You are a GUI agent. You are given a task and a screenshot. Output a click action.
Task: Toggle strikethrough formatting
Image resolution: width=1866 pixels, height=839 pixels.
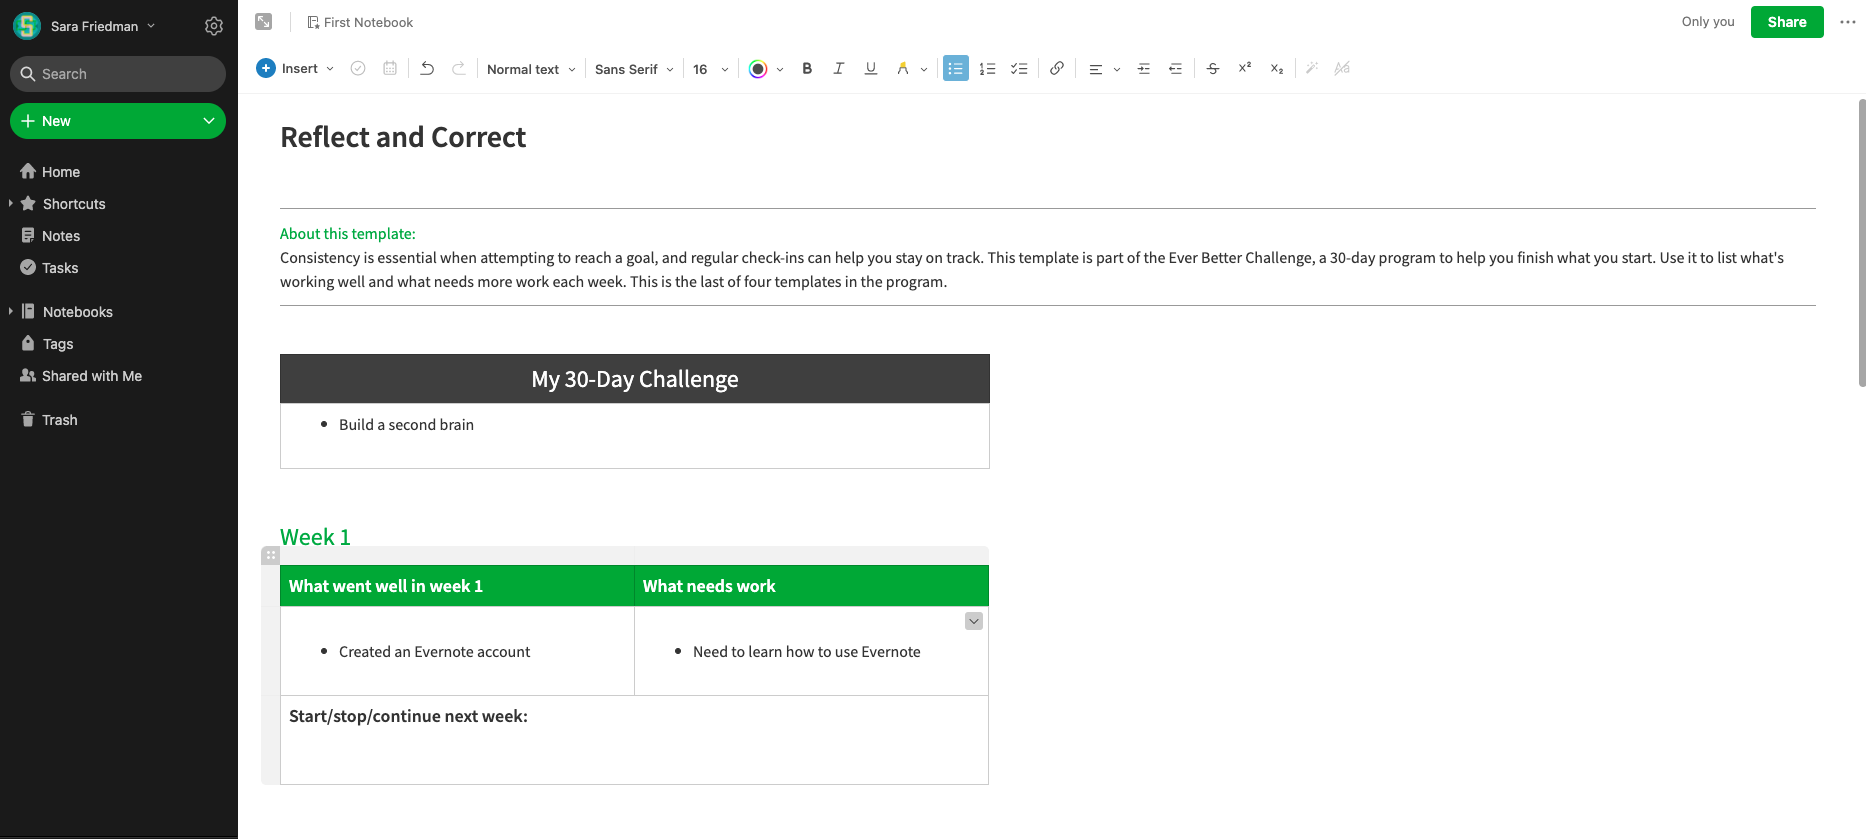[1213, 68]
